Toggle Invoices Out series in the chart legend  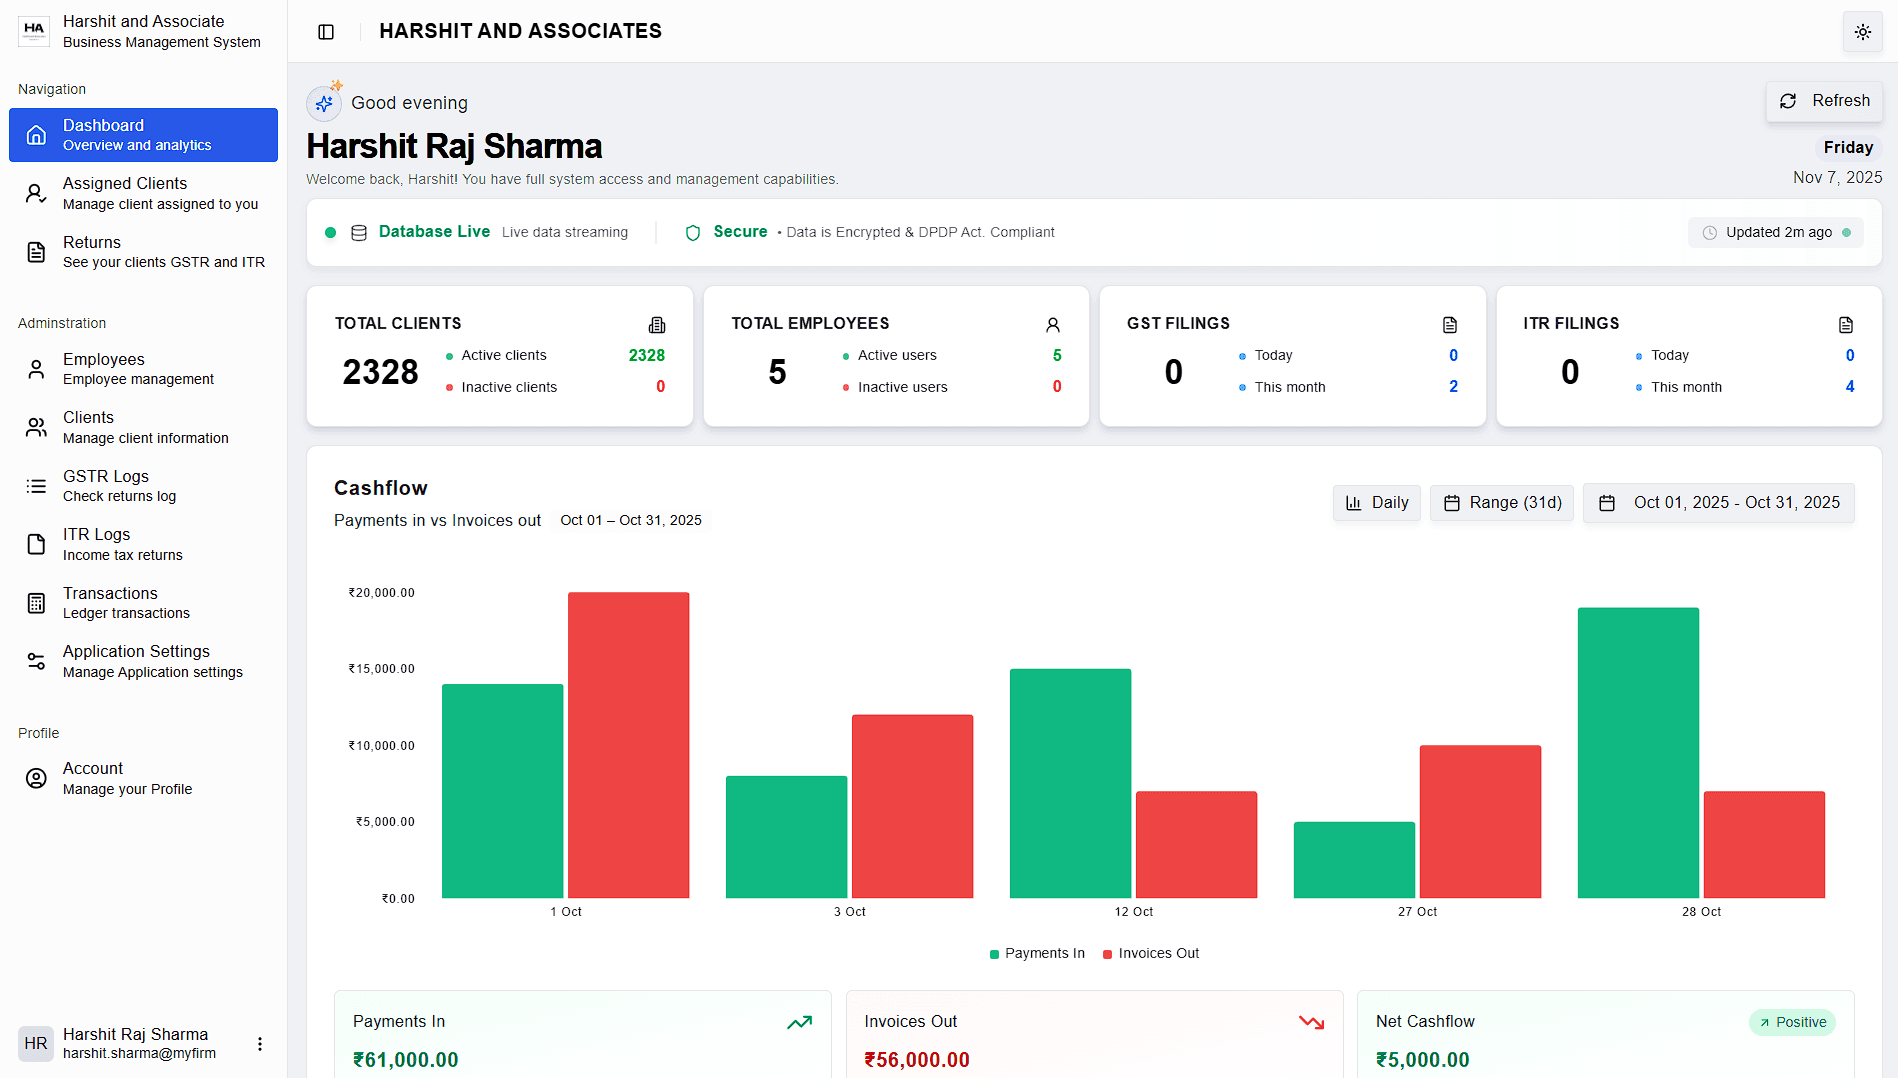(x=1150, y=953)
